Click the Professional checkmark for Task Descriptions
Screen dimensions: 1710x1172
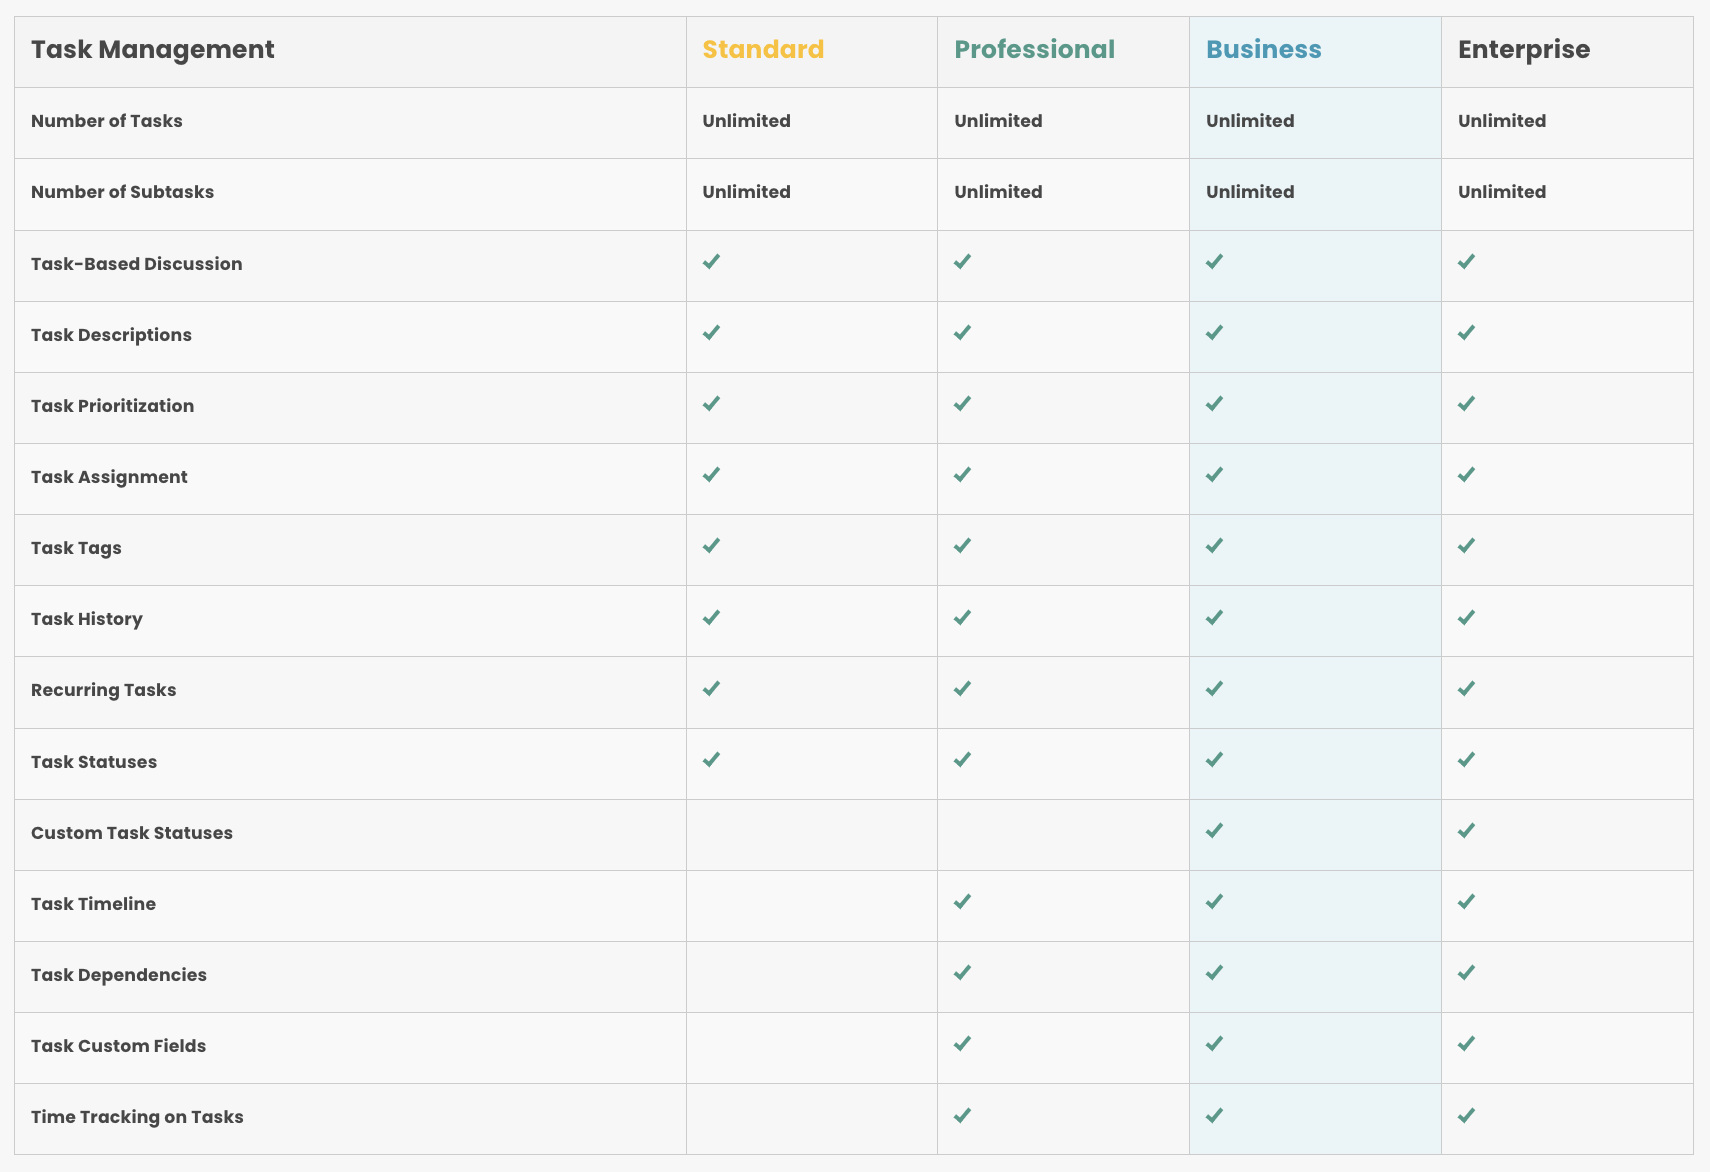click(x=962, y=333)
